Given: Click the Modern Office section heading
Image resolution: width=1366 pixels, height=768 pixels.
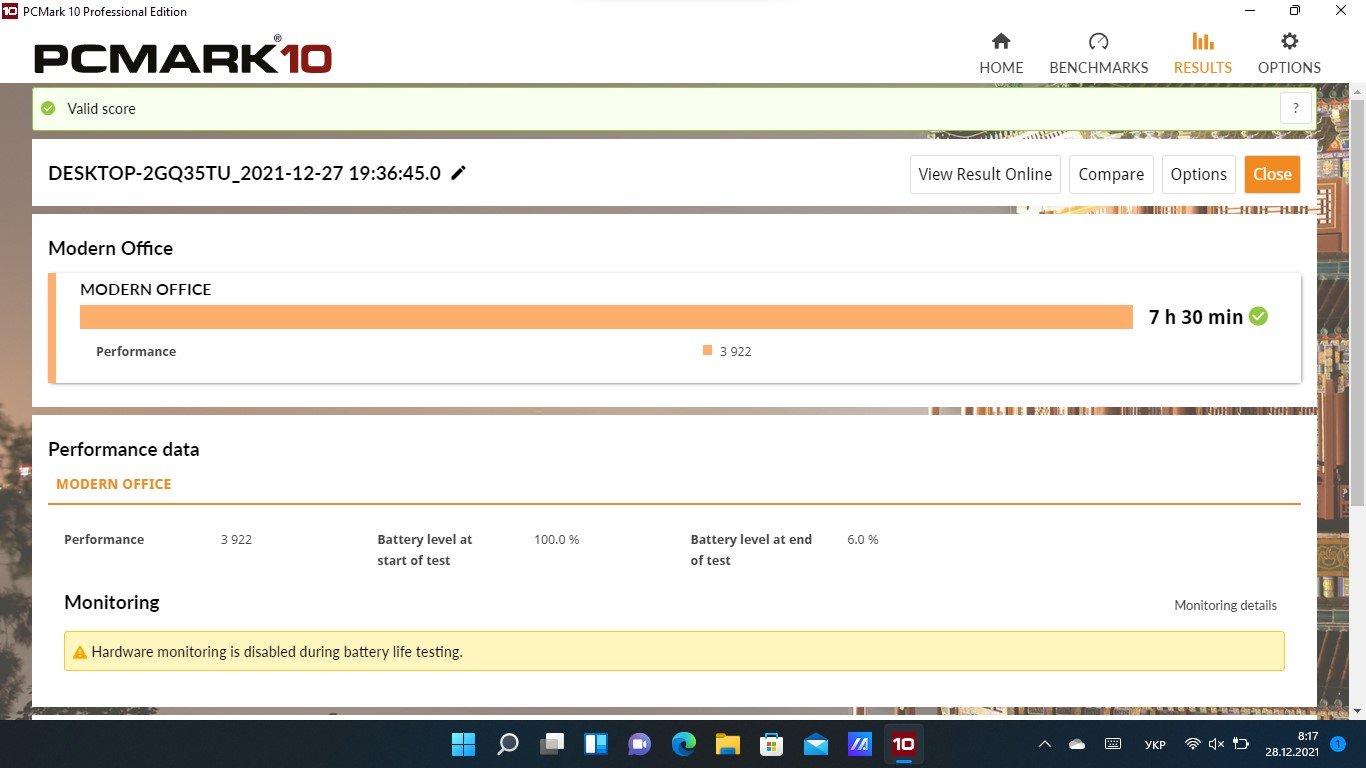Looking at the screenshot, I should [x=110, y=248].
